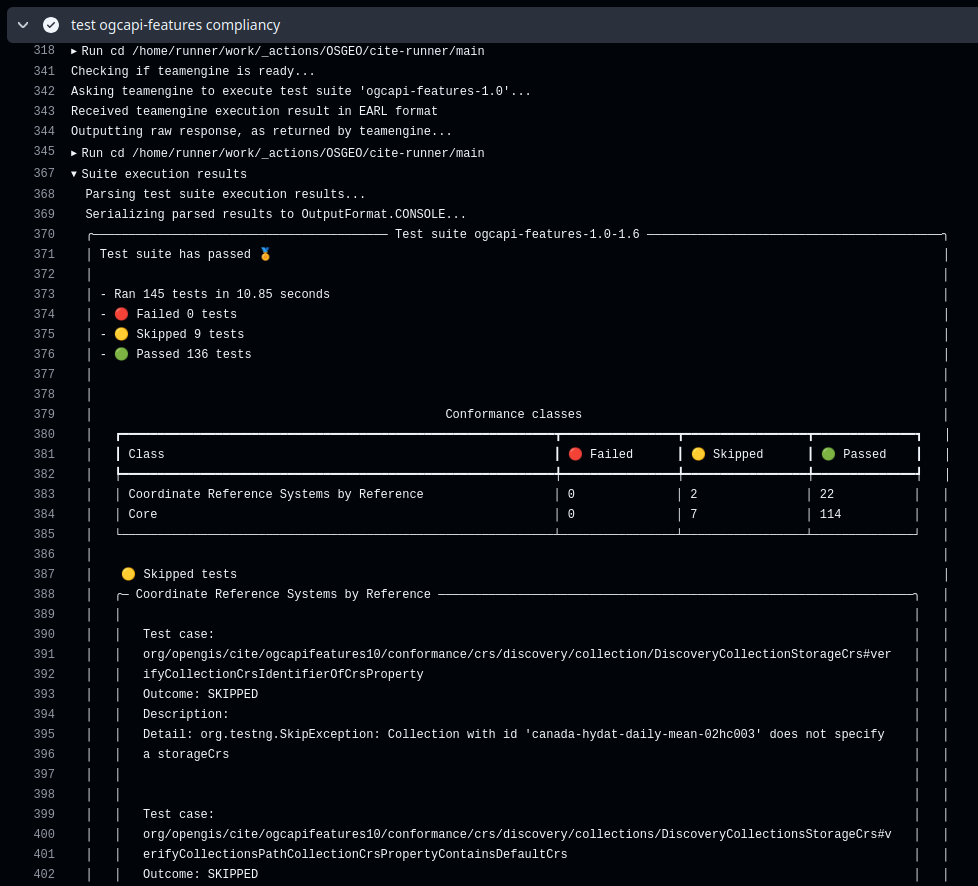
Task: Click the 'Failed' column header text
Action: click(611, 454)
